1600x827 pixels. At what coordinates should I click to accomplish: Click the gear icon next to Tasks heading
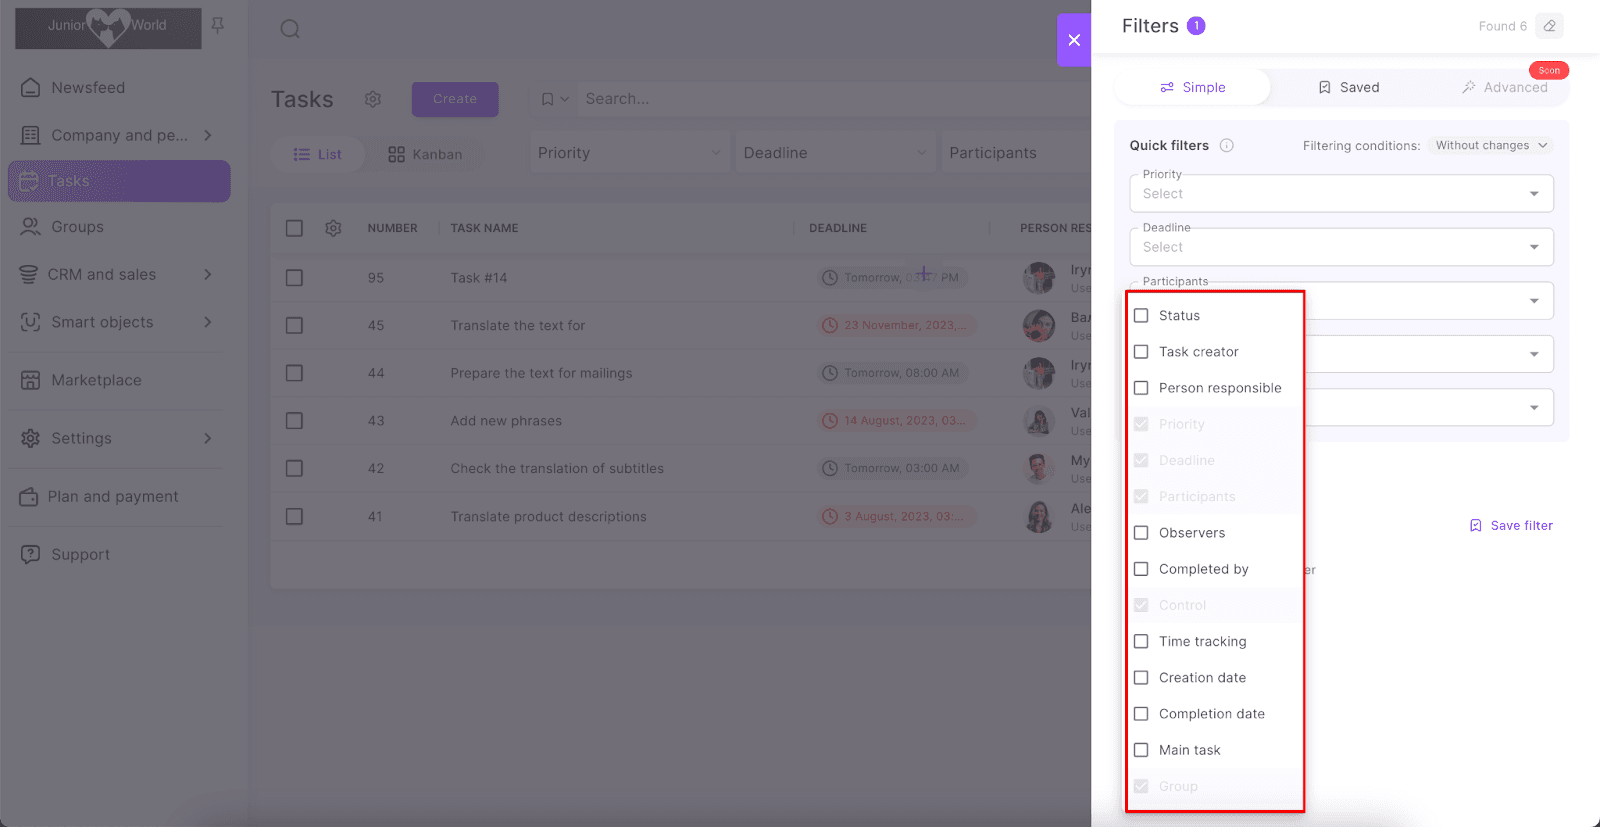coord(373,99)
